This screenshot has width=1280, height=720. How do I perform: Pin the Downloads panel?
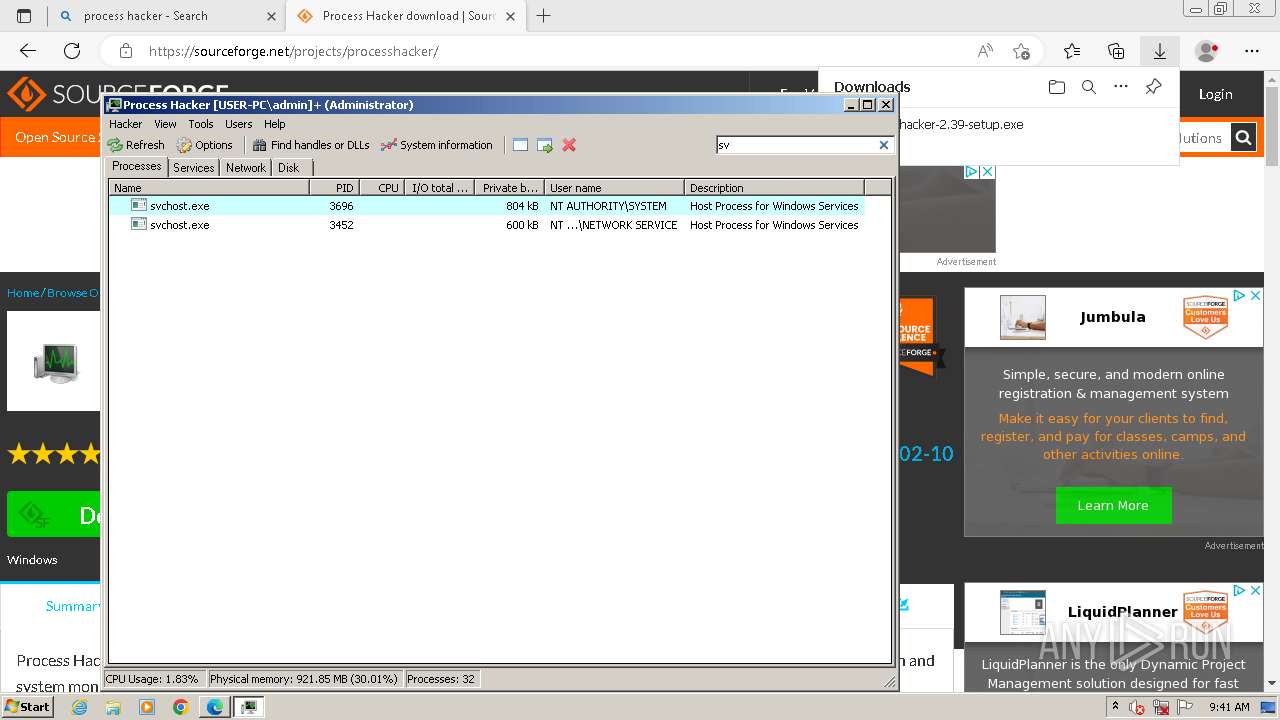coord(1153,87)
